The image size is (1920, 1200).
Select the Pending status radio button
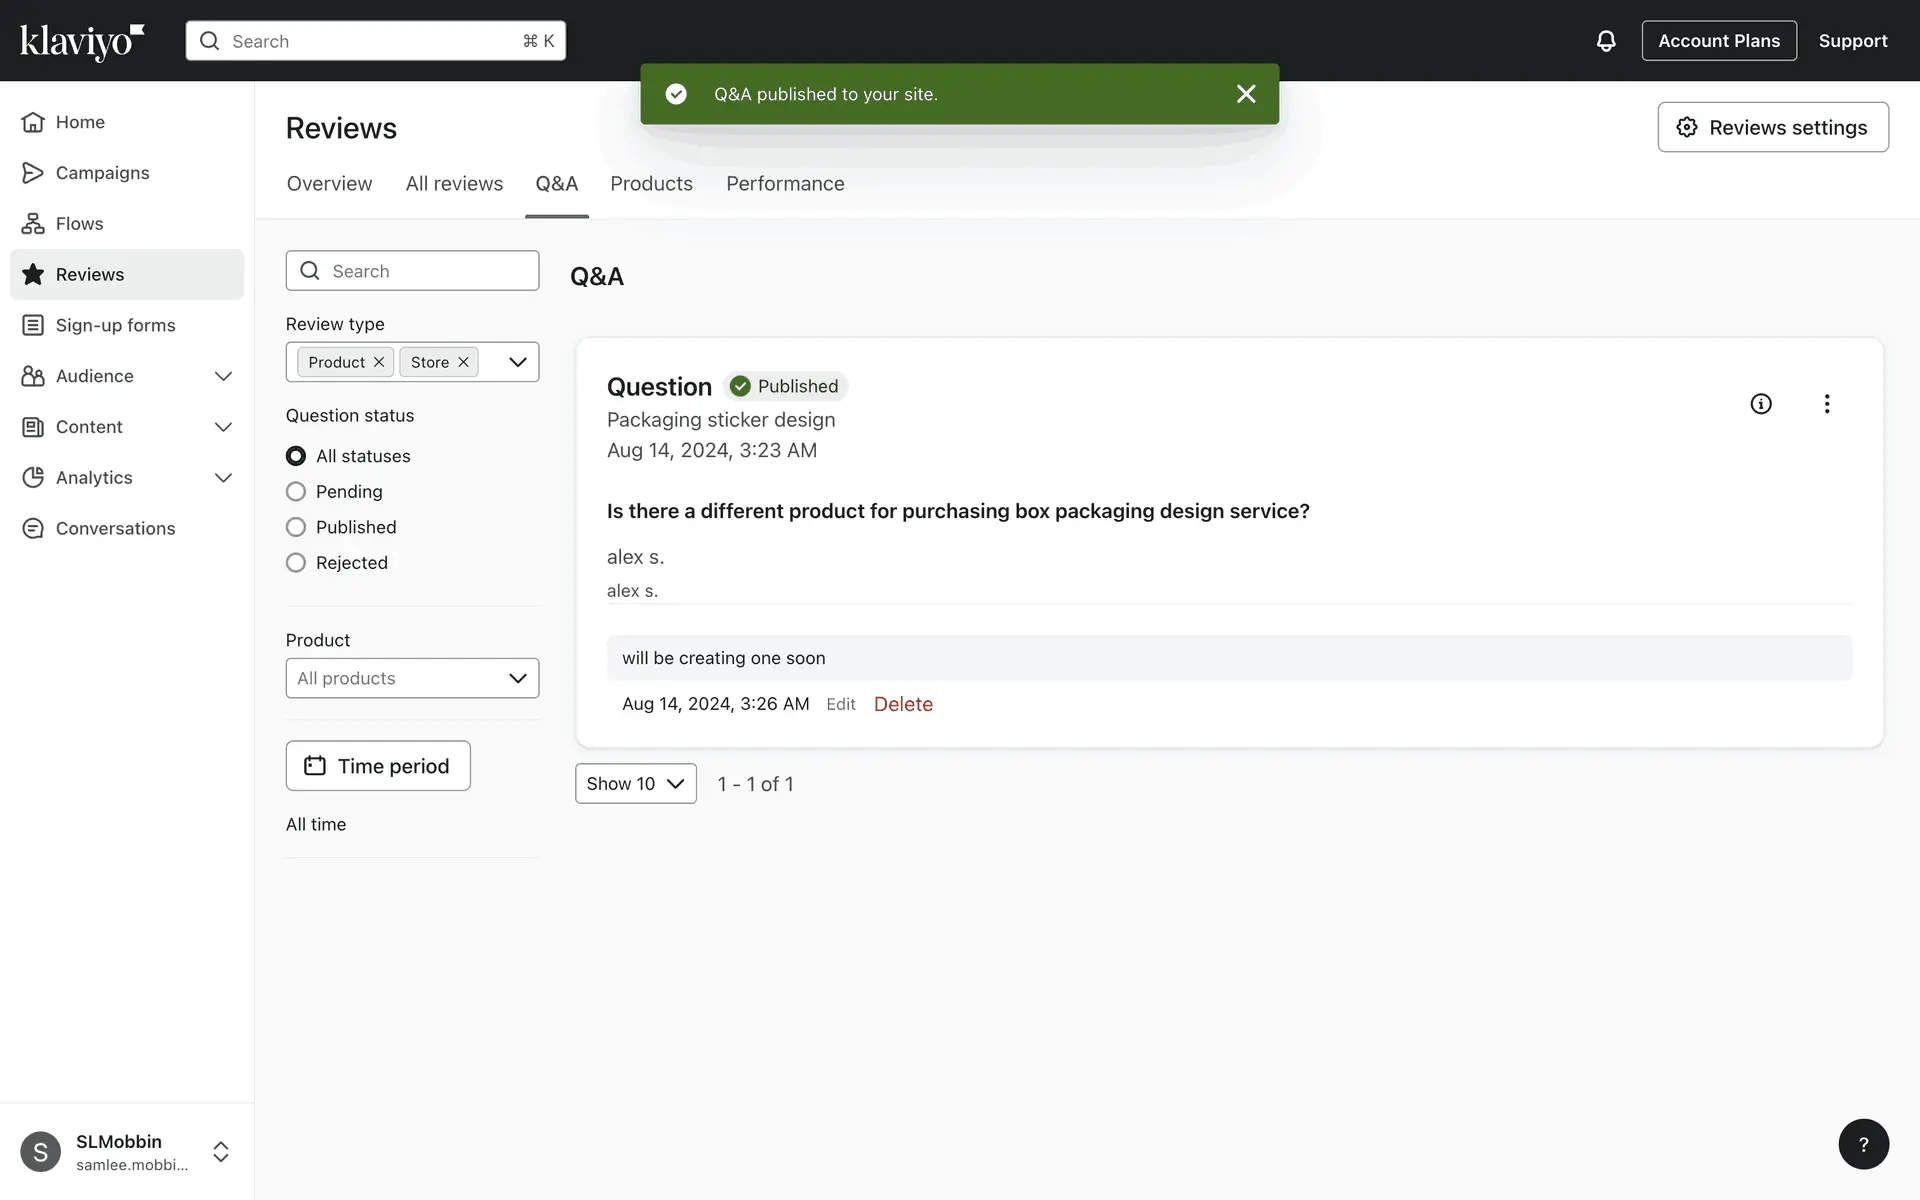[x=296, y=492]
